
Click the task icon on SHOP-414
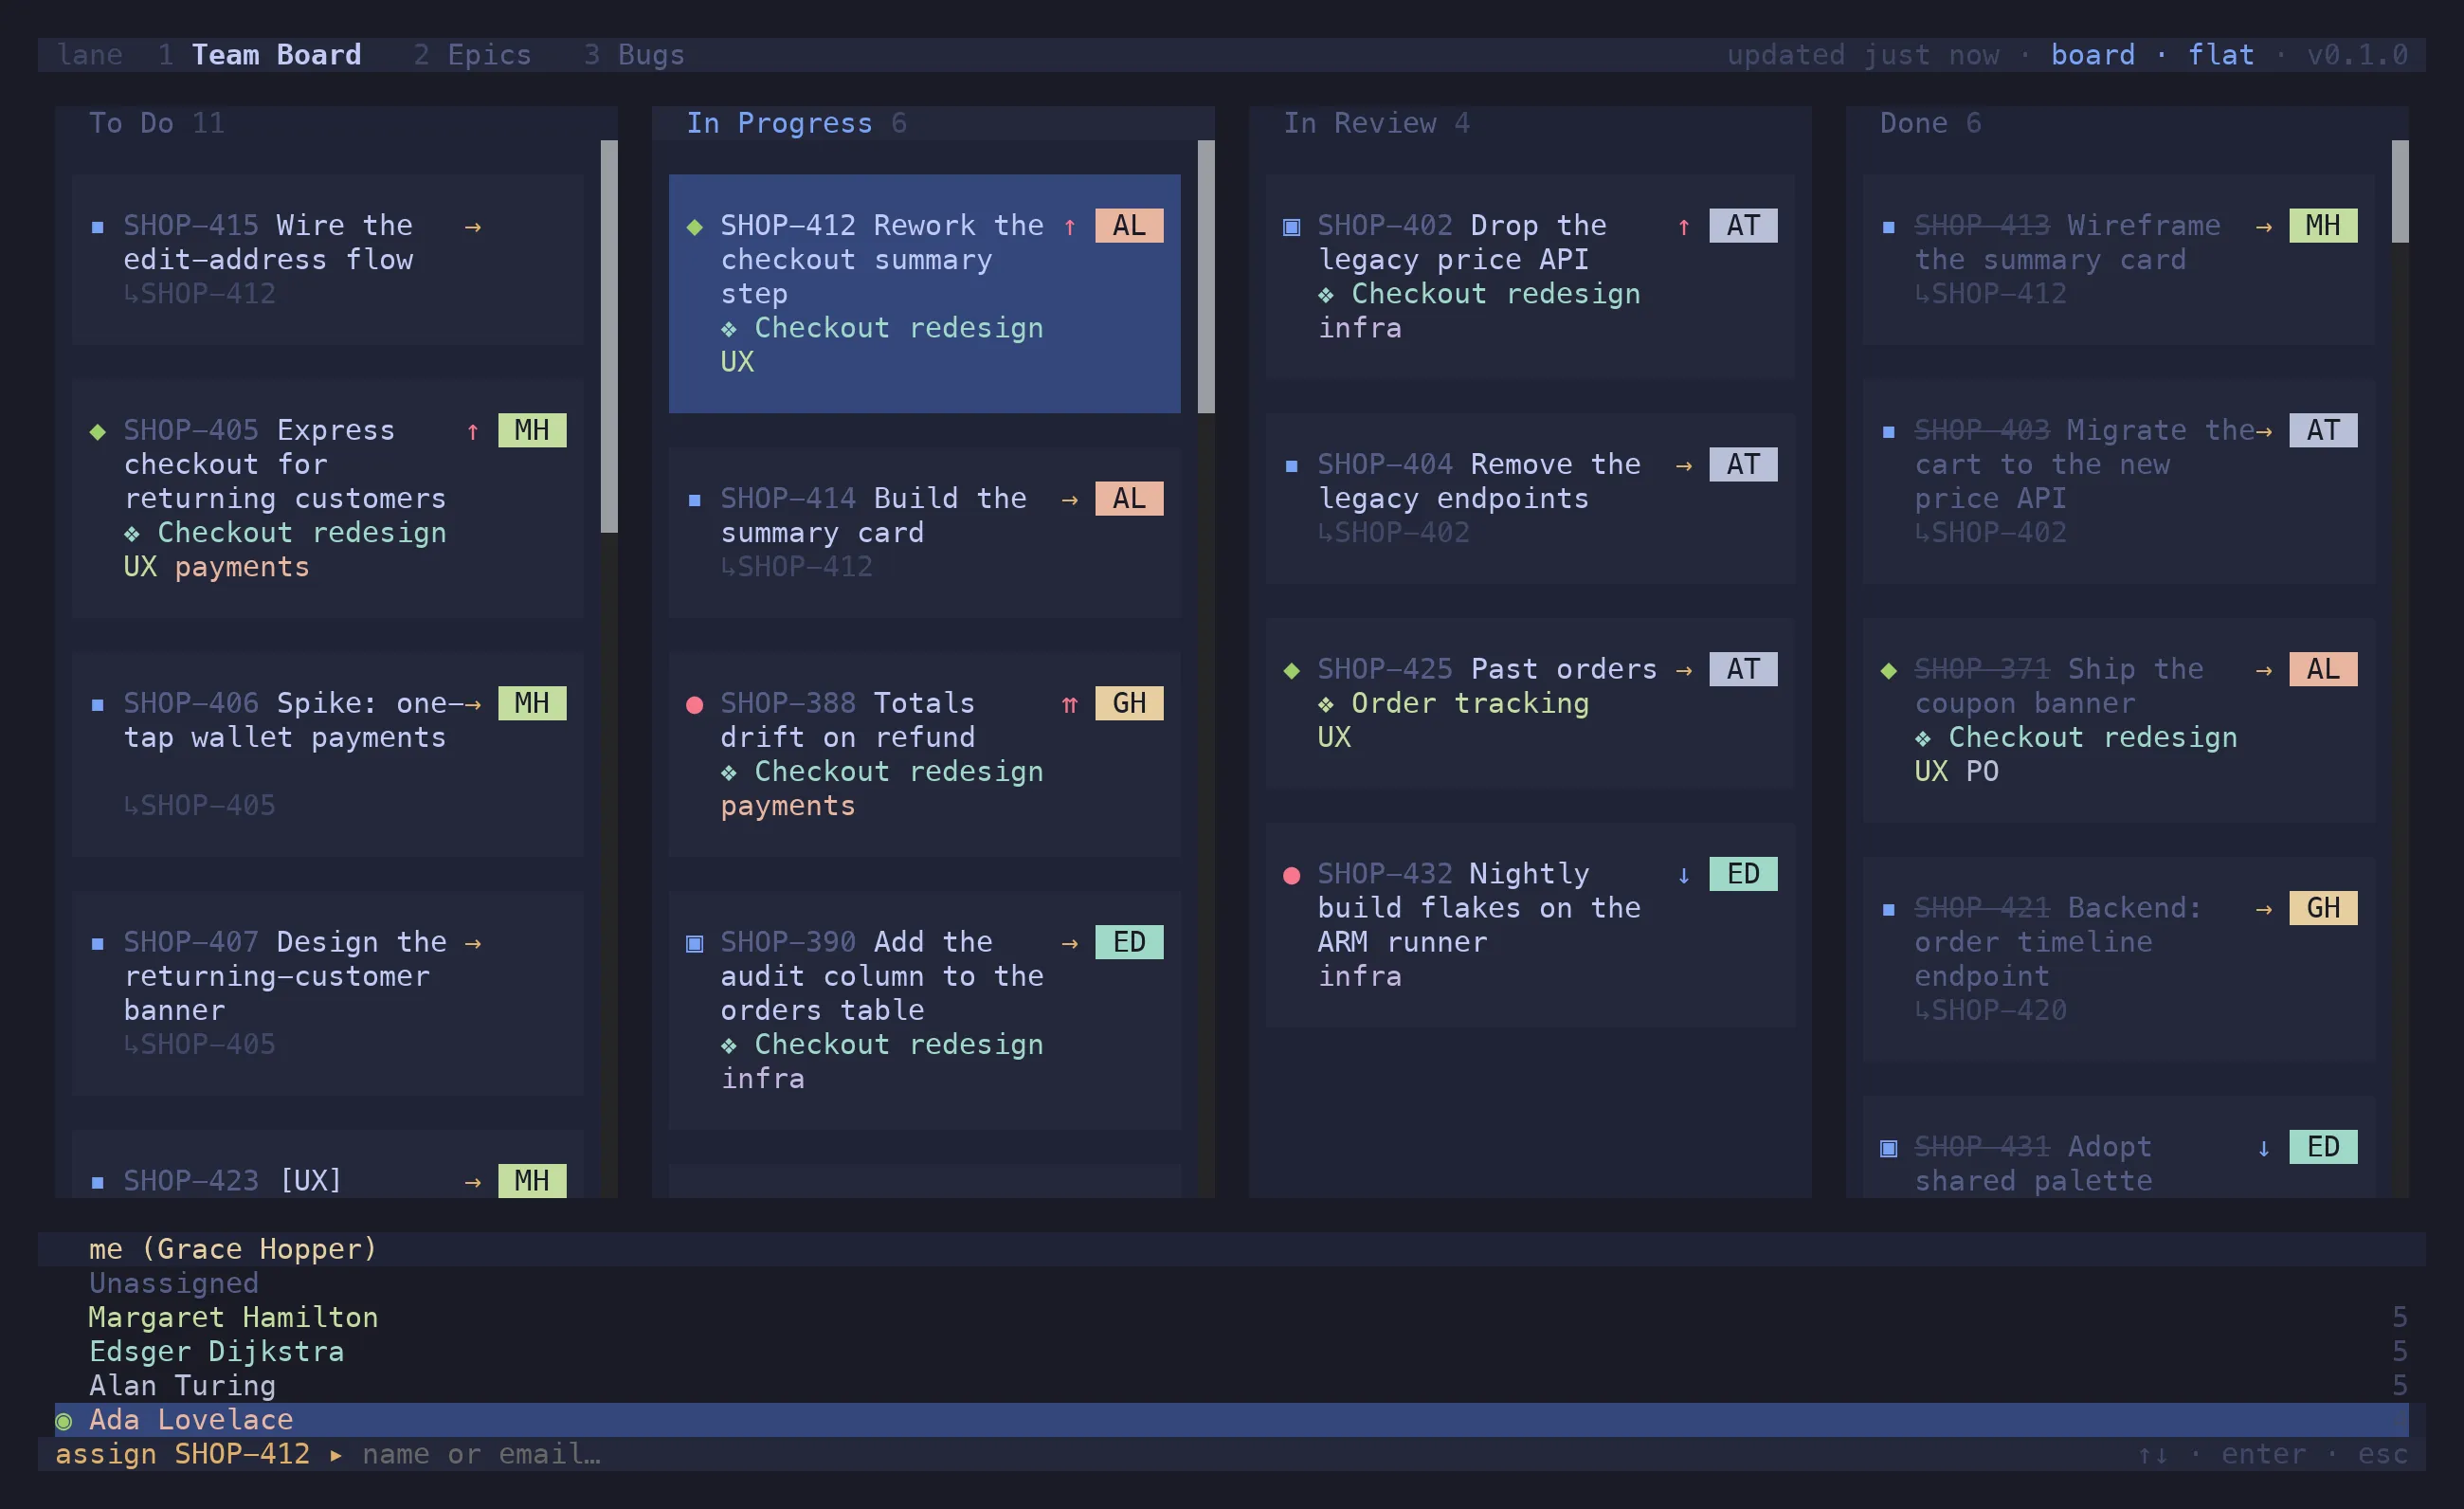coord(694,500)
